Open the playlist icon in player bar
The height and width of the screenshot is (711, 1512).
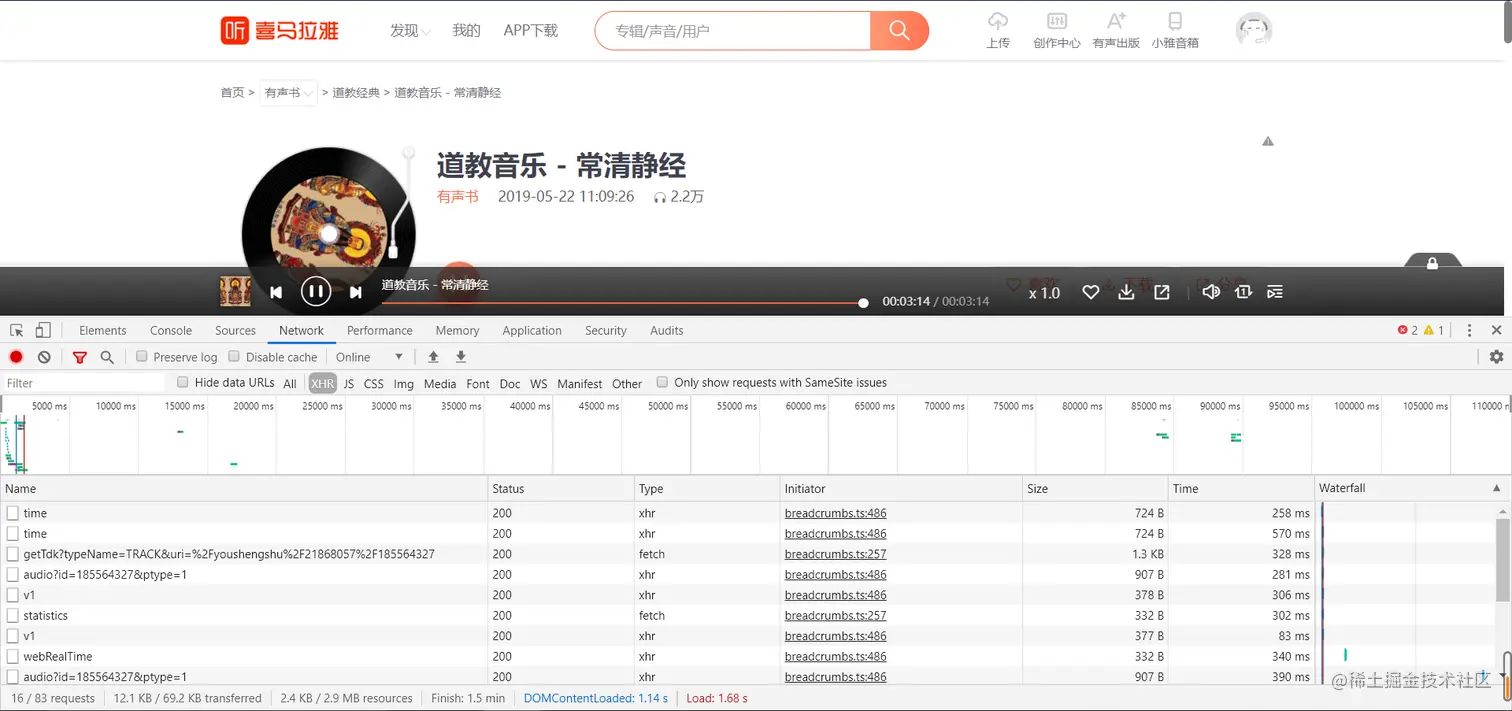pyautogui.click(x=1275, y=292)
